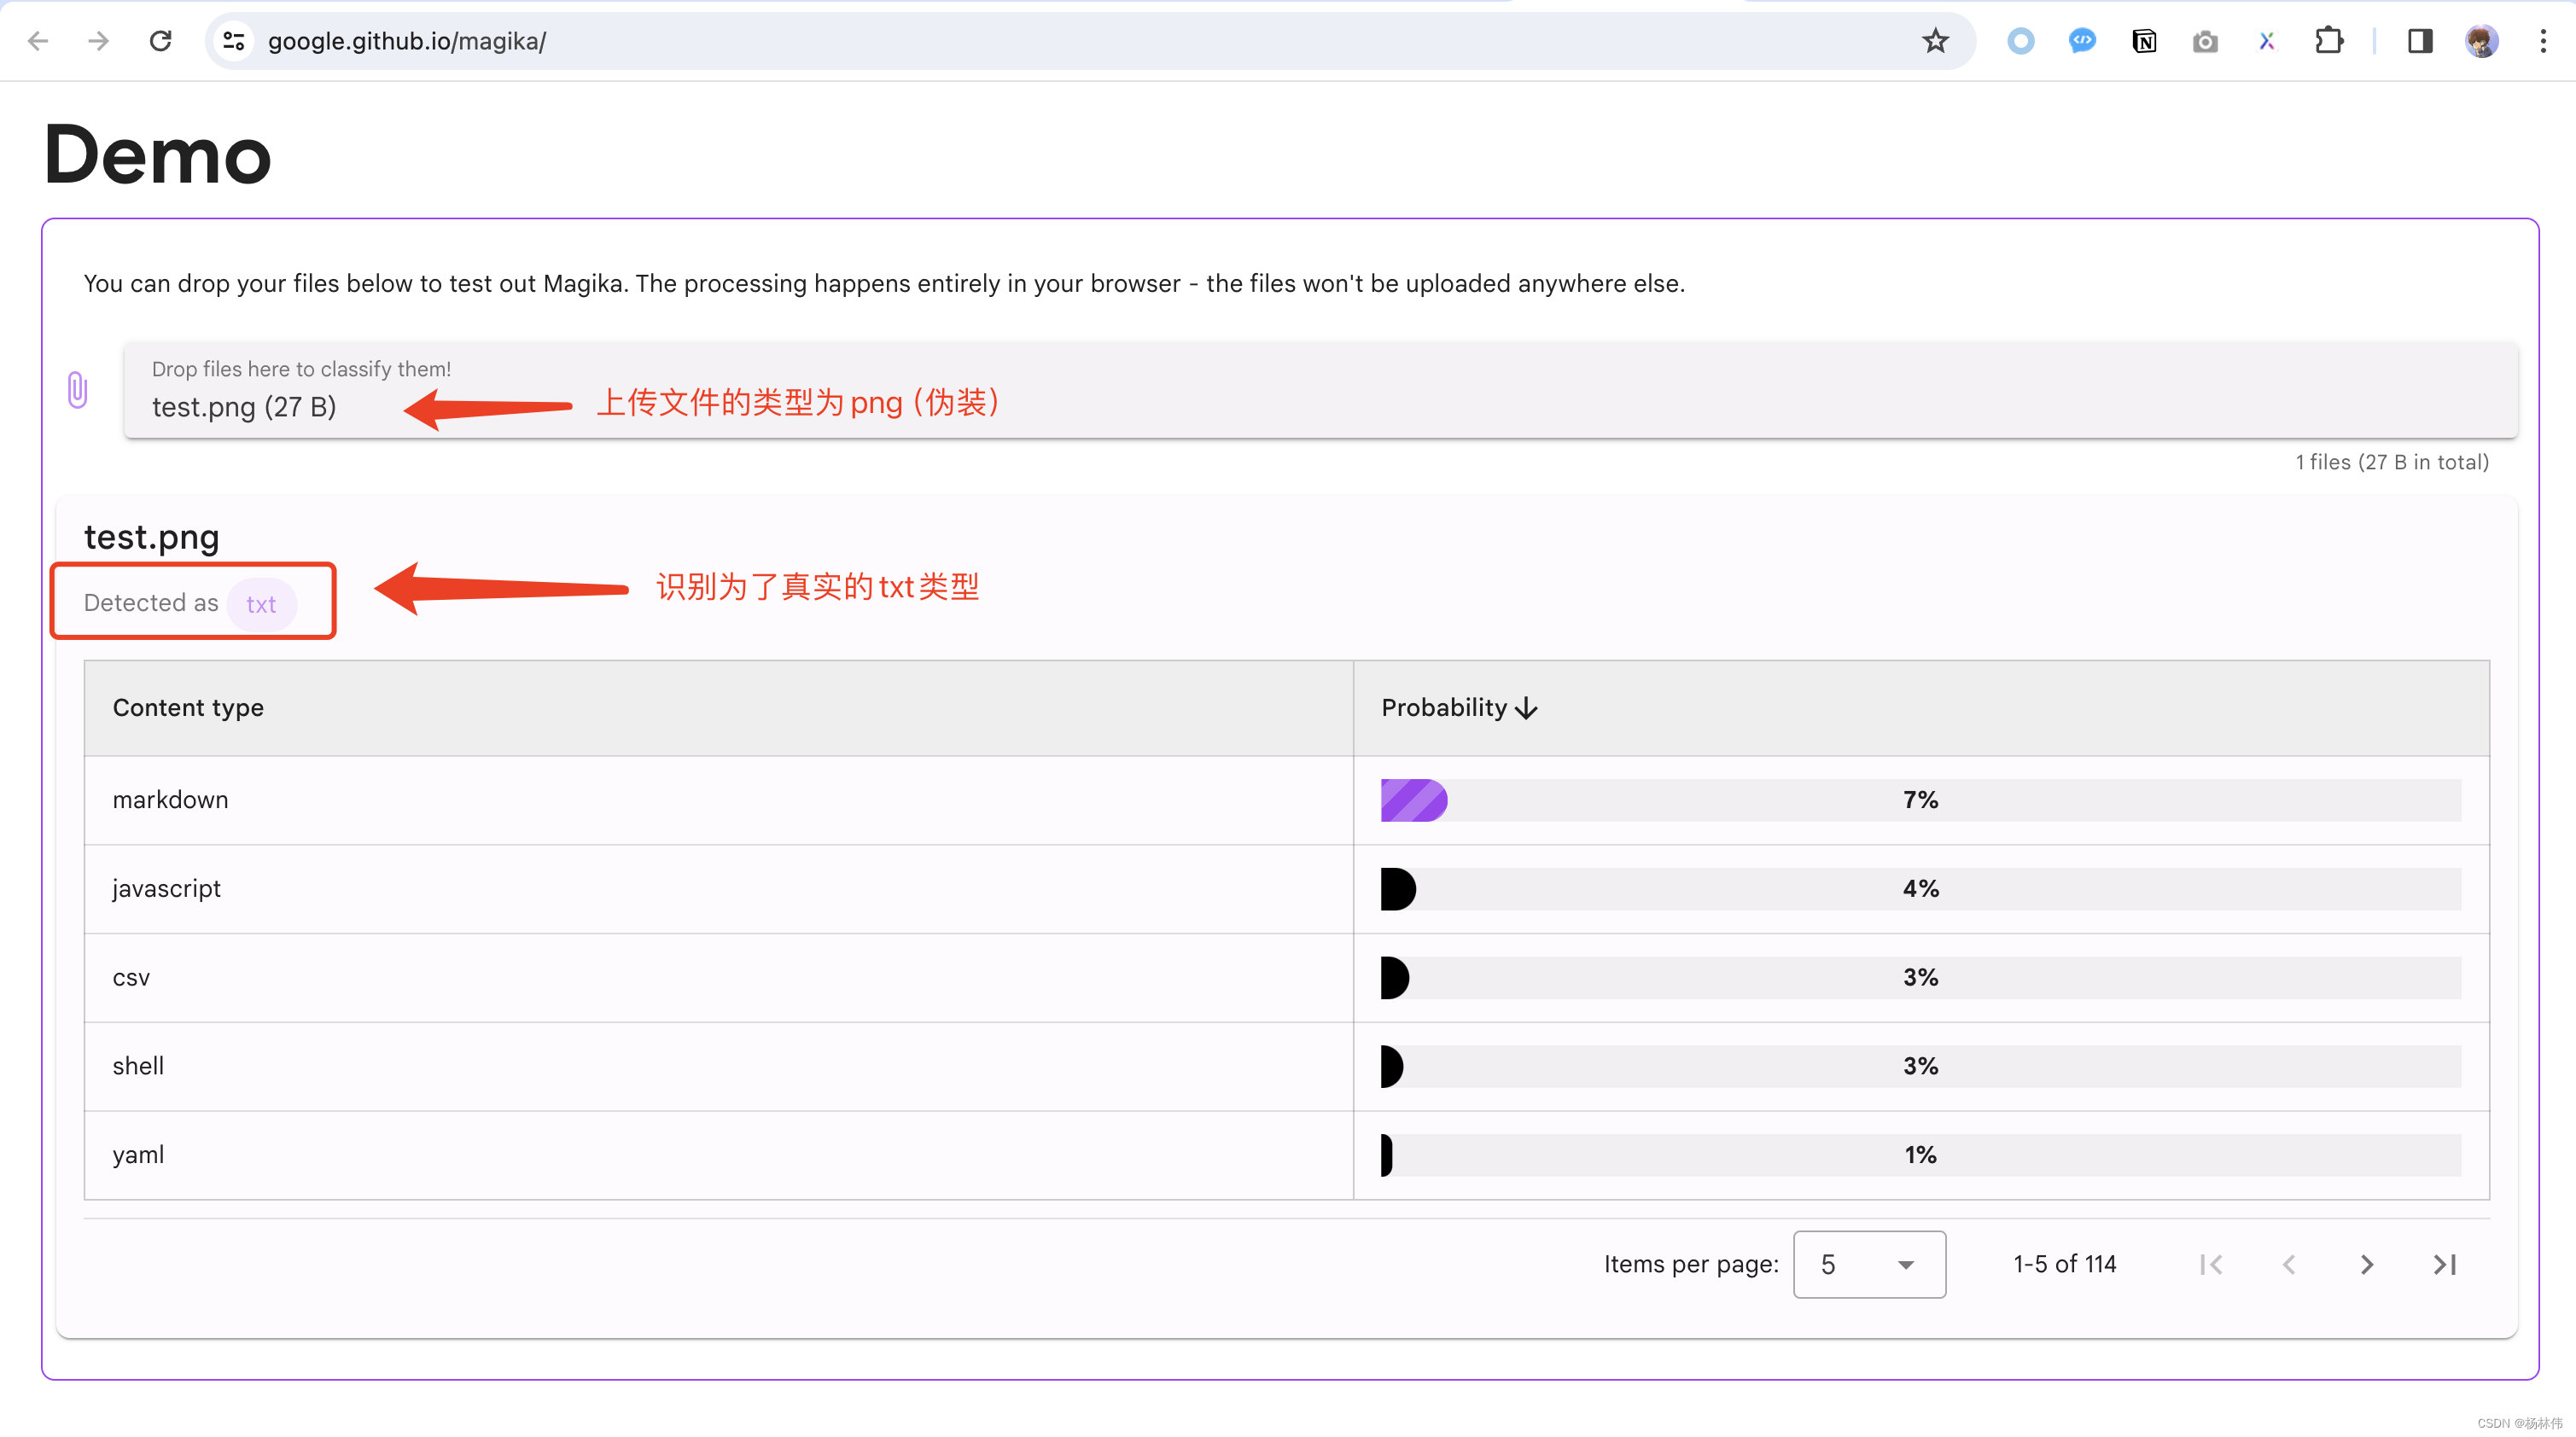2576x1437 pixels.
Task: Bookmark page with the star icon
Action: point(1935,41)
